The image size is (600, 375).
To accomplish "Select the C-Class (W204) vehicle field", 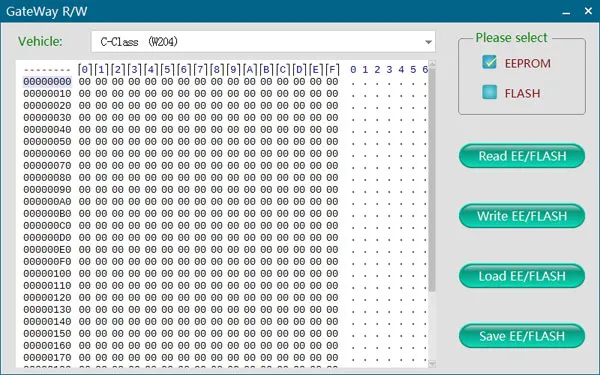I will click(263, 42).
